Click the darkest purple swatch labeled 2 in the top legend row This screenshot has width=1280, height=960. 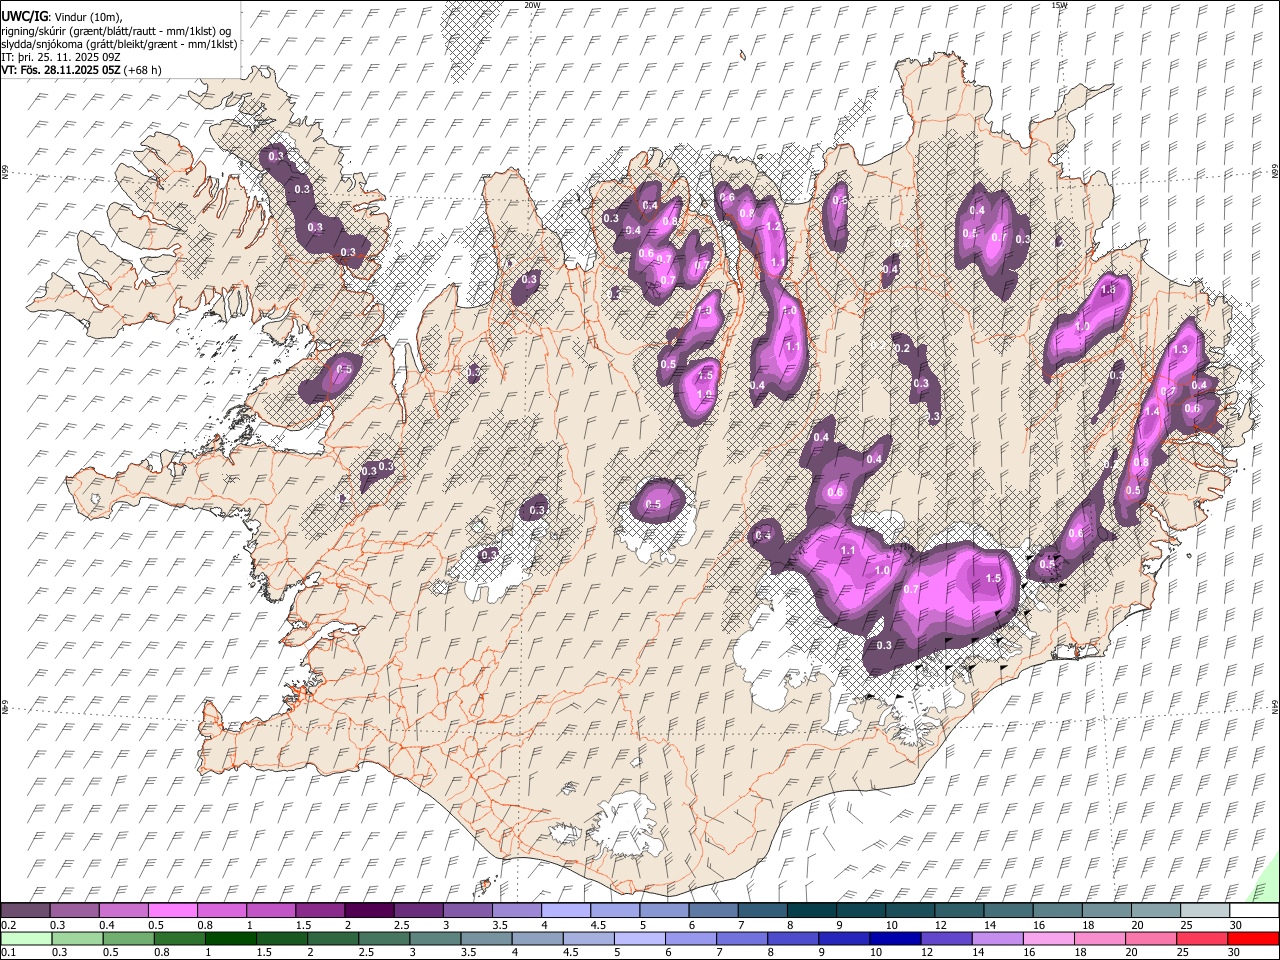368,911
